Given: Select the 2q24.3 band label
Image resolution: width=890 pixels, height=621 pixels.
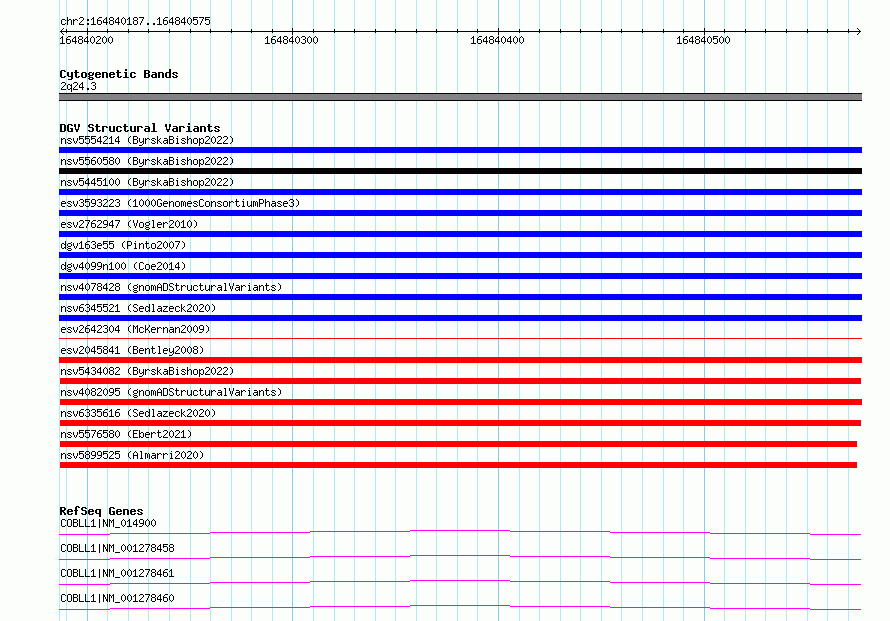Looking at the screenshot, I should tap(78, 86).
